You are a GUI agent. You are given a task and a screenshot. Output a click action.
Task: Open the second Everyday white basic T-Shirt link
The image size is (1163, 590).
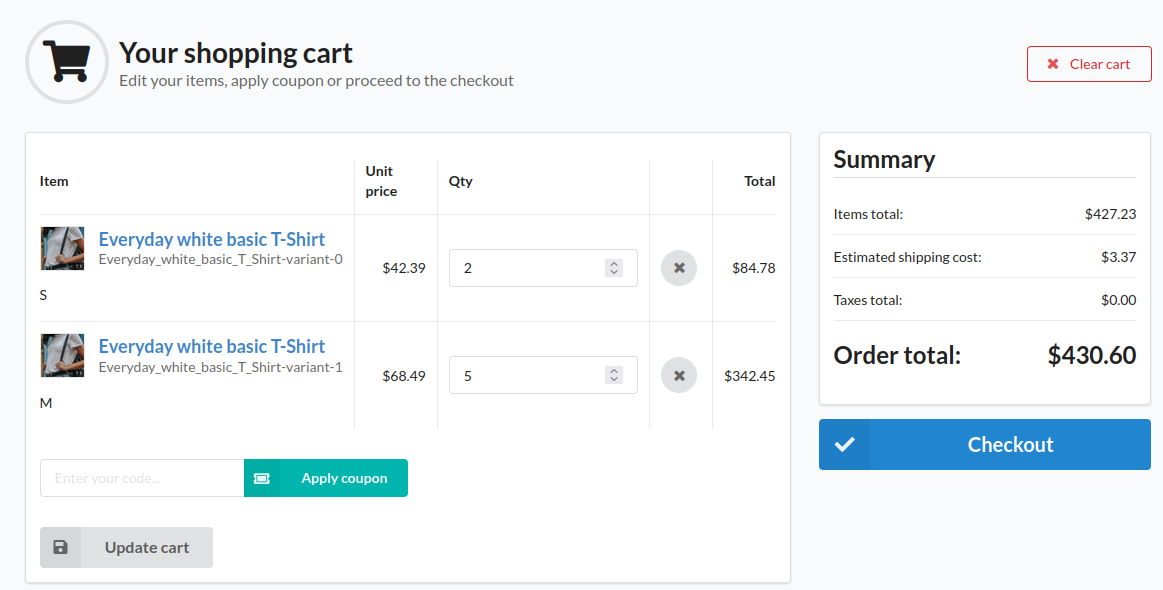[211, 346]
